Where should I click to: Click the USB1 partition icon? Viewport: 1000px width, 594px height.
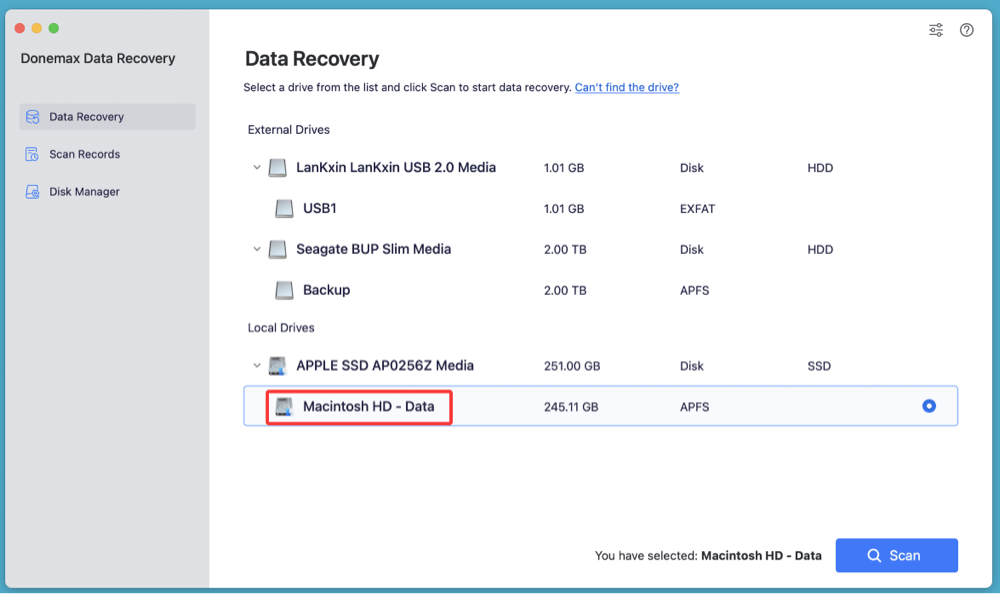coord(283,209)
